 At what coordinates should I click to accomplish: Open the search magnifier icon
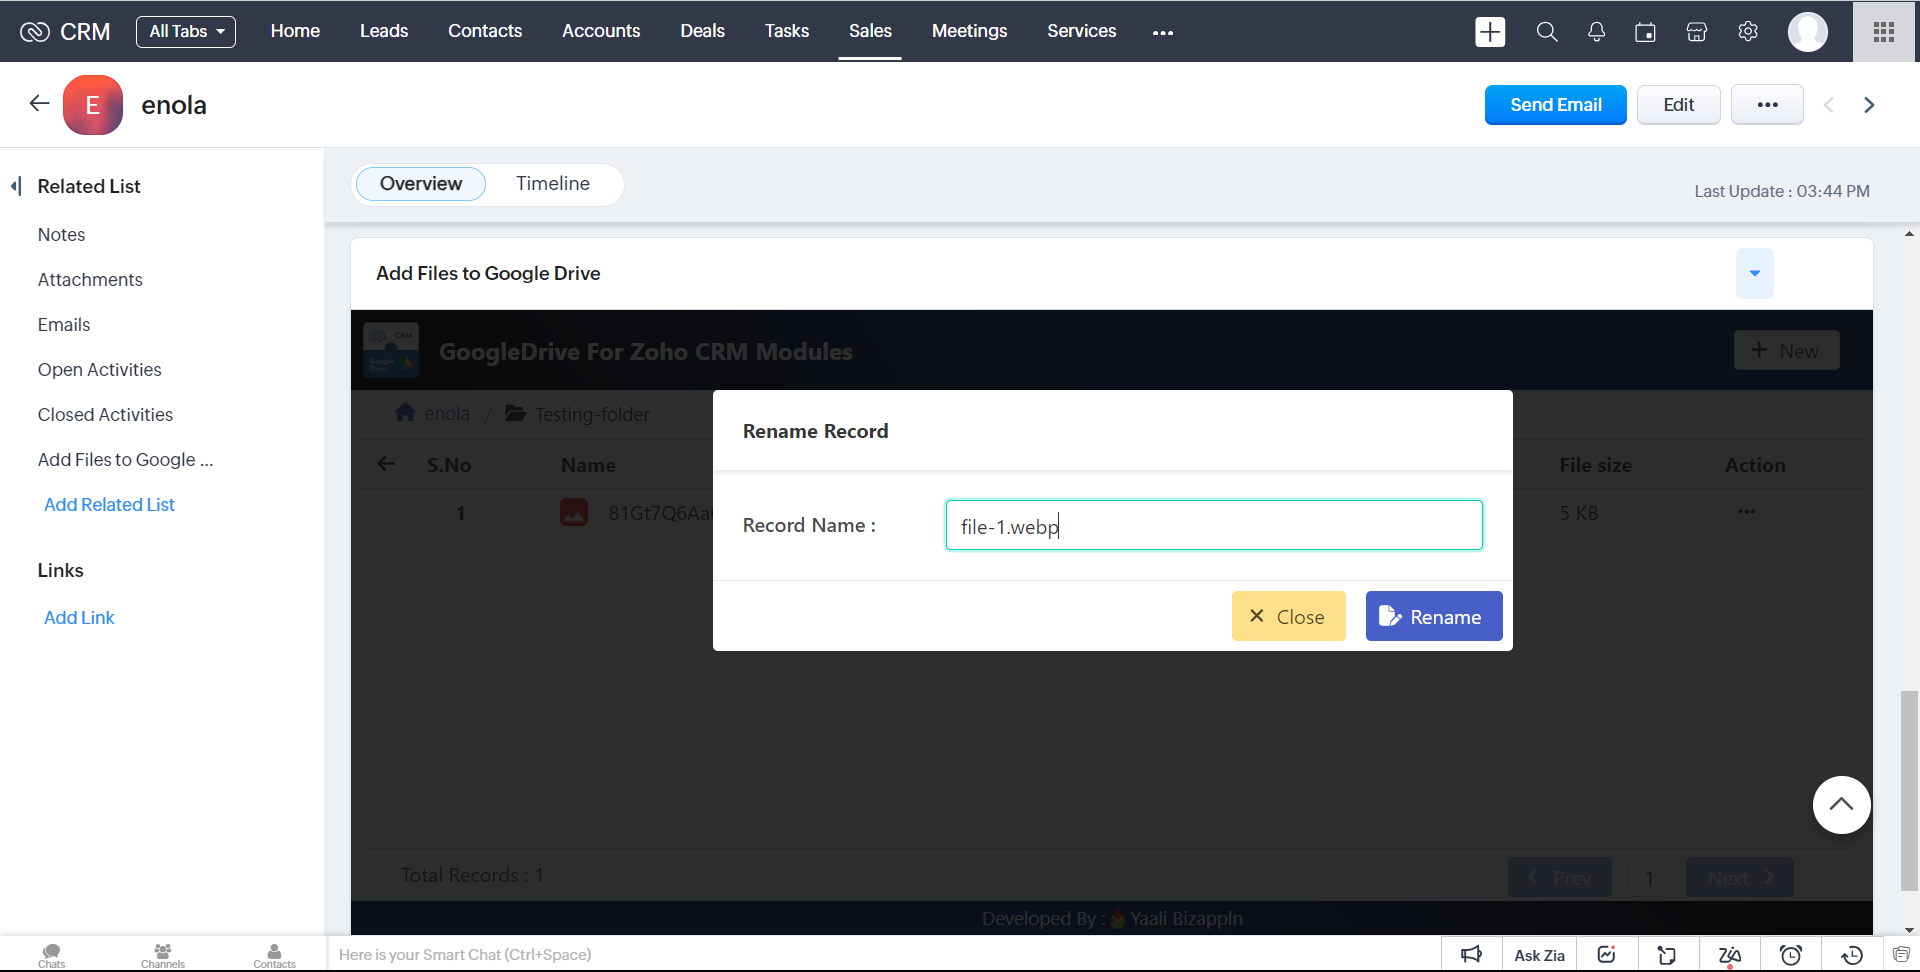click(x=1546, y=32)
